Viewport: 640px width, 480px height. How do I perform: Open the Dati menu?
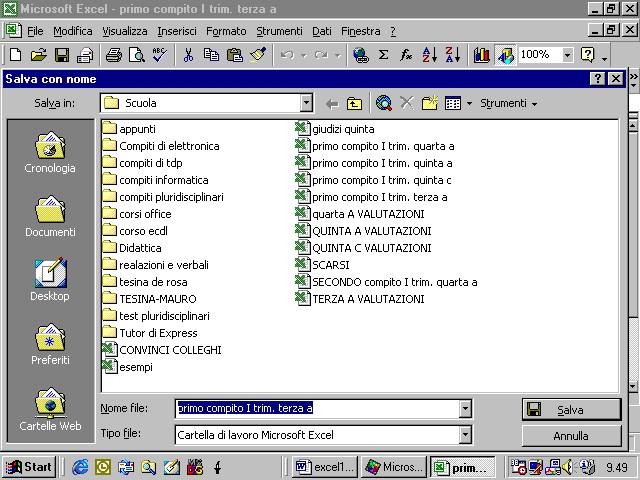pos(322,31)
